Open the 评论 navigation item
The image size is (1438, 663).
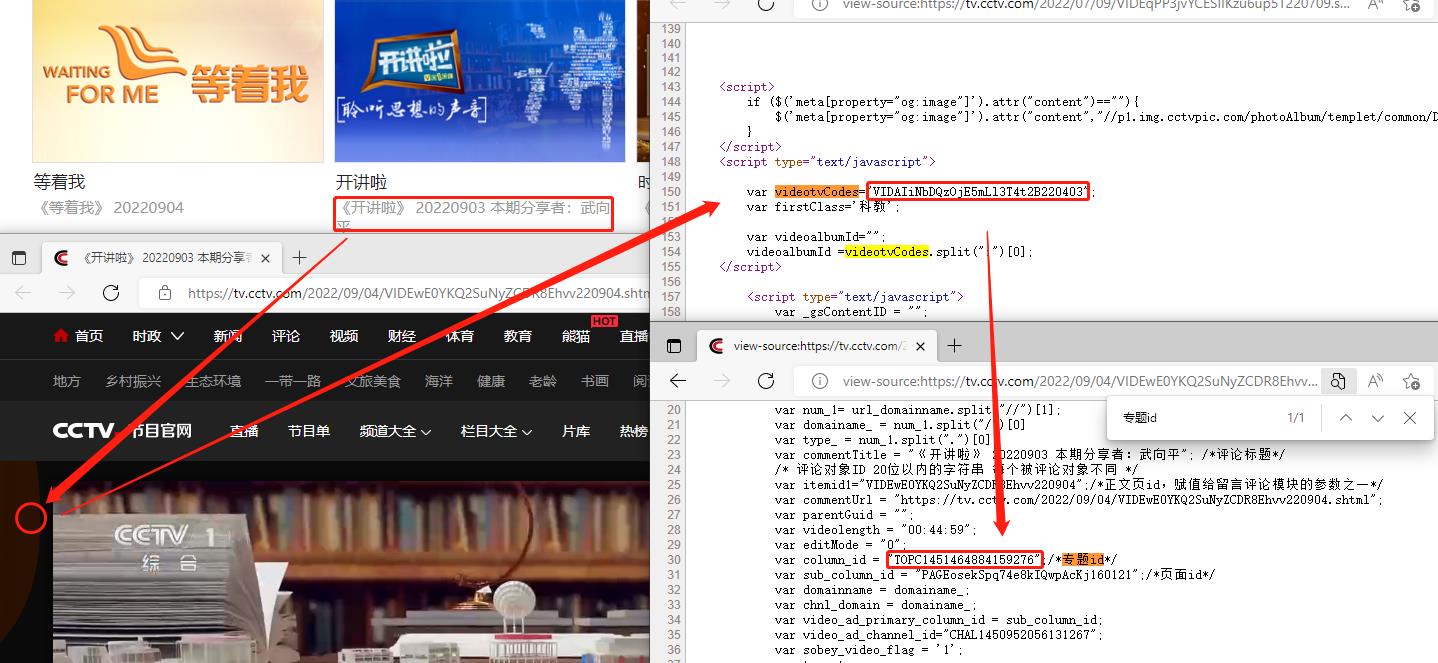point(286,336)
